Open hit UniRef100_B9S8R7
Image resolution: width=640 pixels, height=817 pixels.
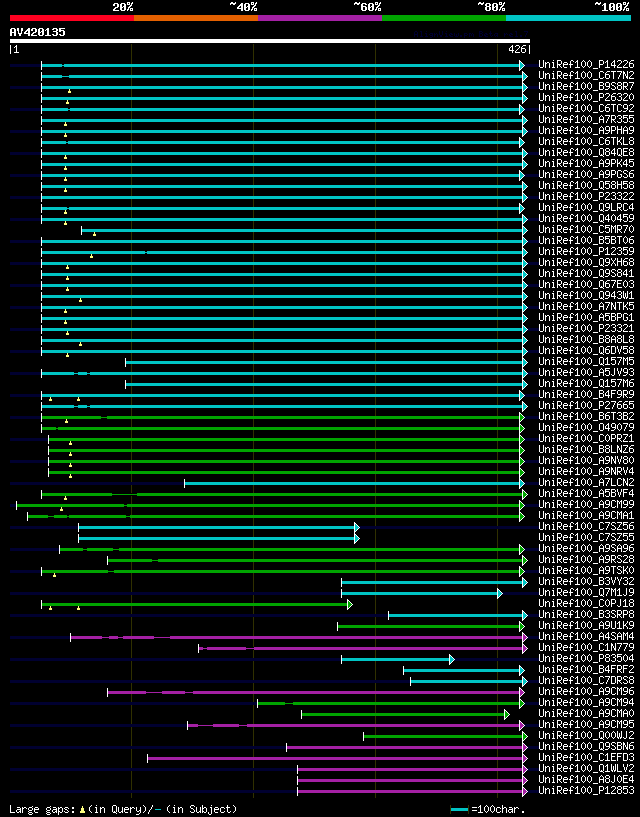click(x=586, y=86)
